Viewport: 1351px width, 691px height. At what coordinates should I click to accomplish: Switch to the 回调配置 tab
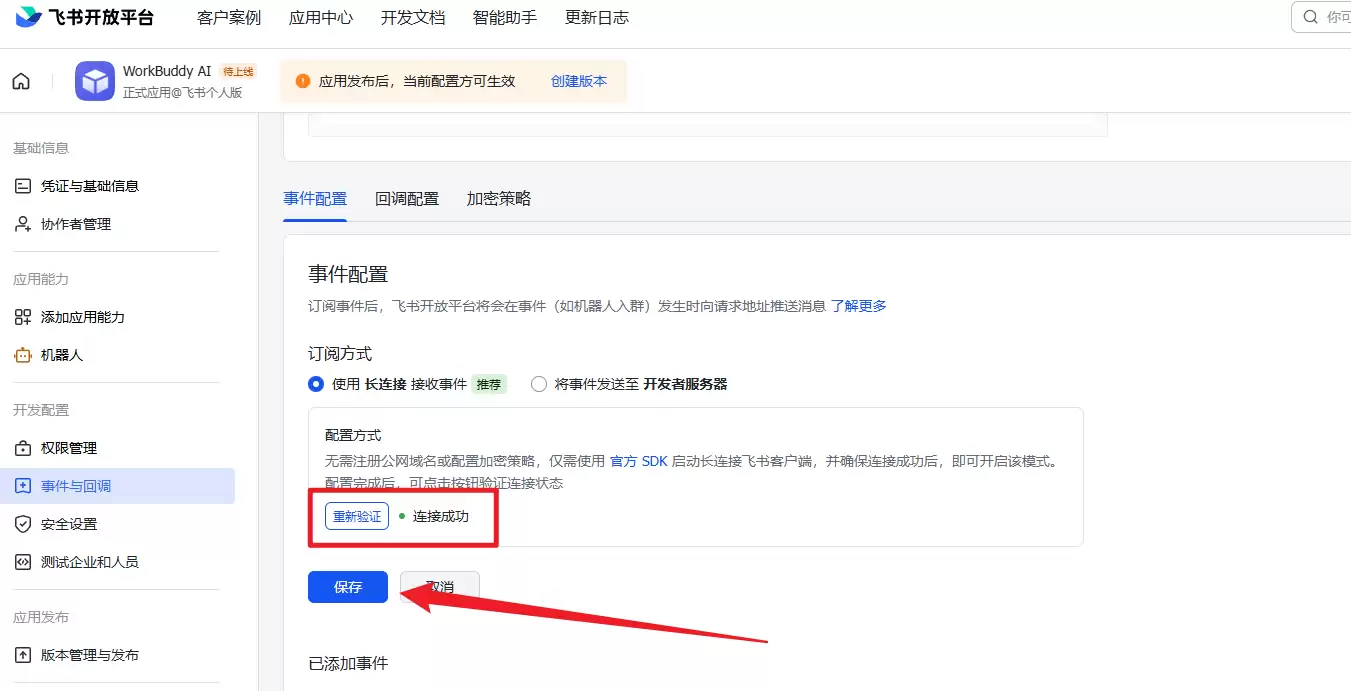(407, 198)
